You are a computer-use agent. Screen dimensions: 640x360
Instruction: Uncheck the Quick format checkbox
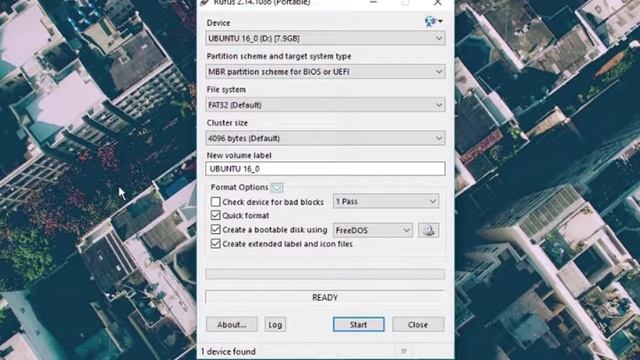coord(216,216)
